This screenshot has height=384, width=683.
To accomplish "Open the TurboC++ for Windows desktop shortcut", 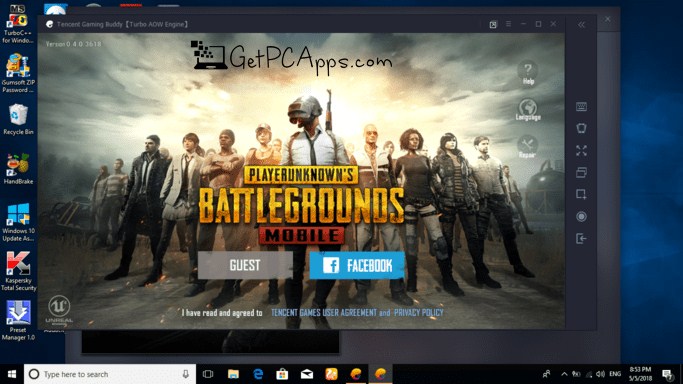I will [x=18, y=24].
